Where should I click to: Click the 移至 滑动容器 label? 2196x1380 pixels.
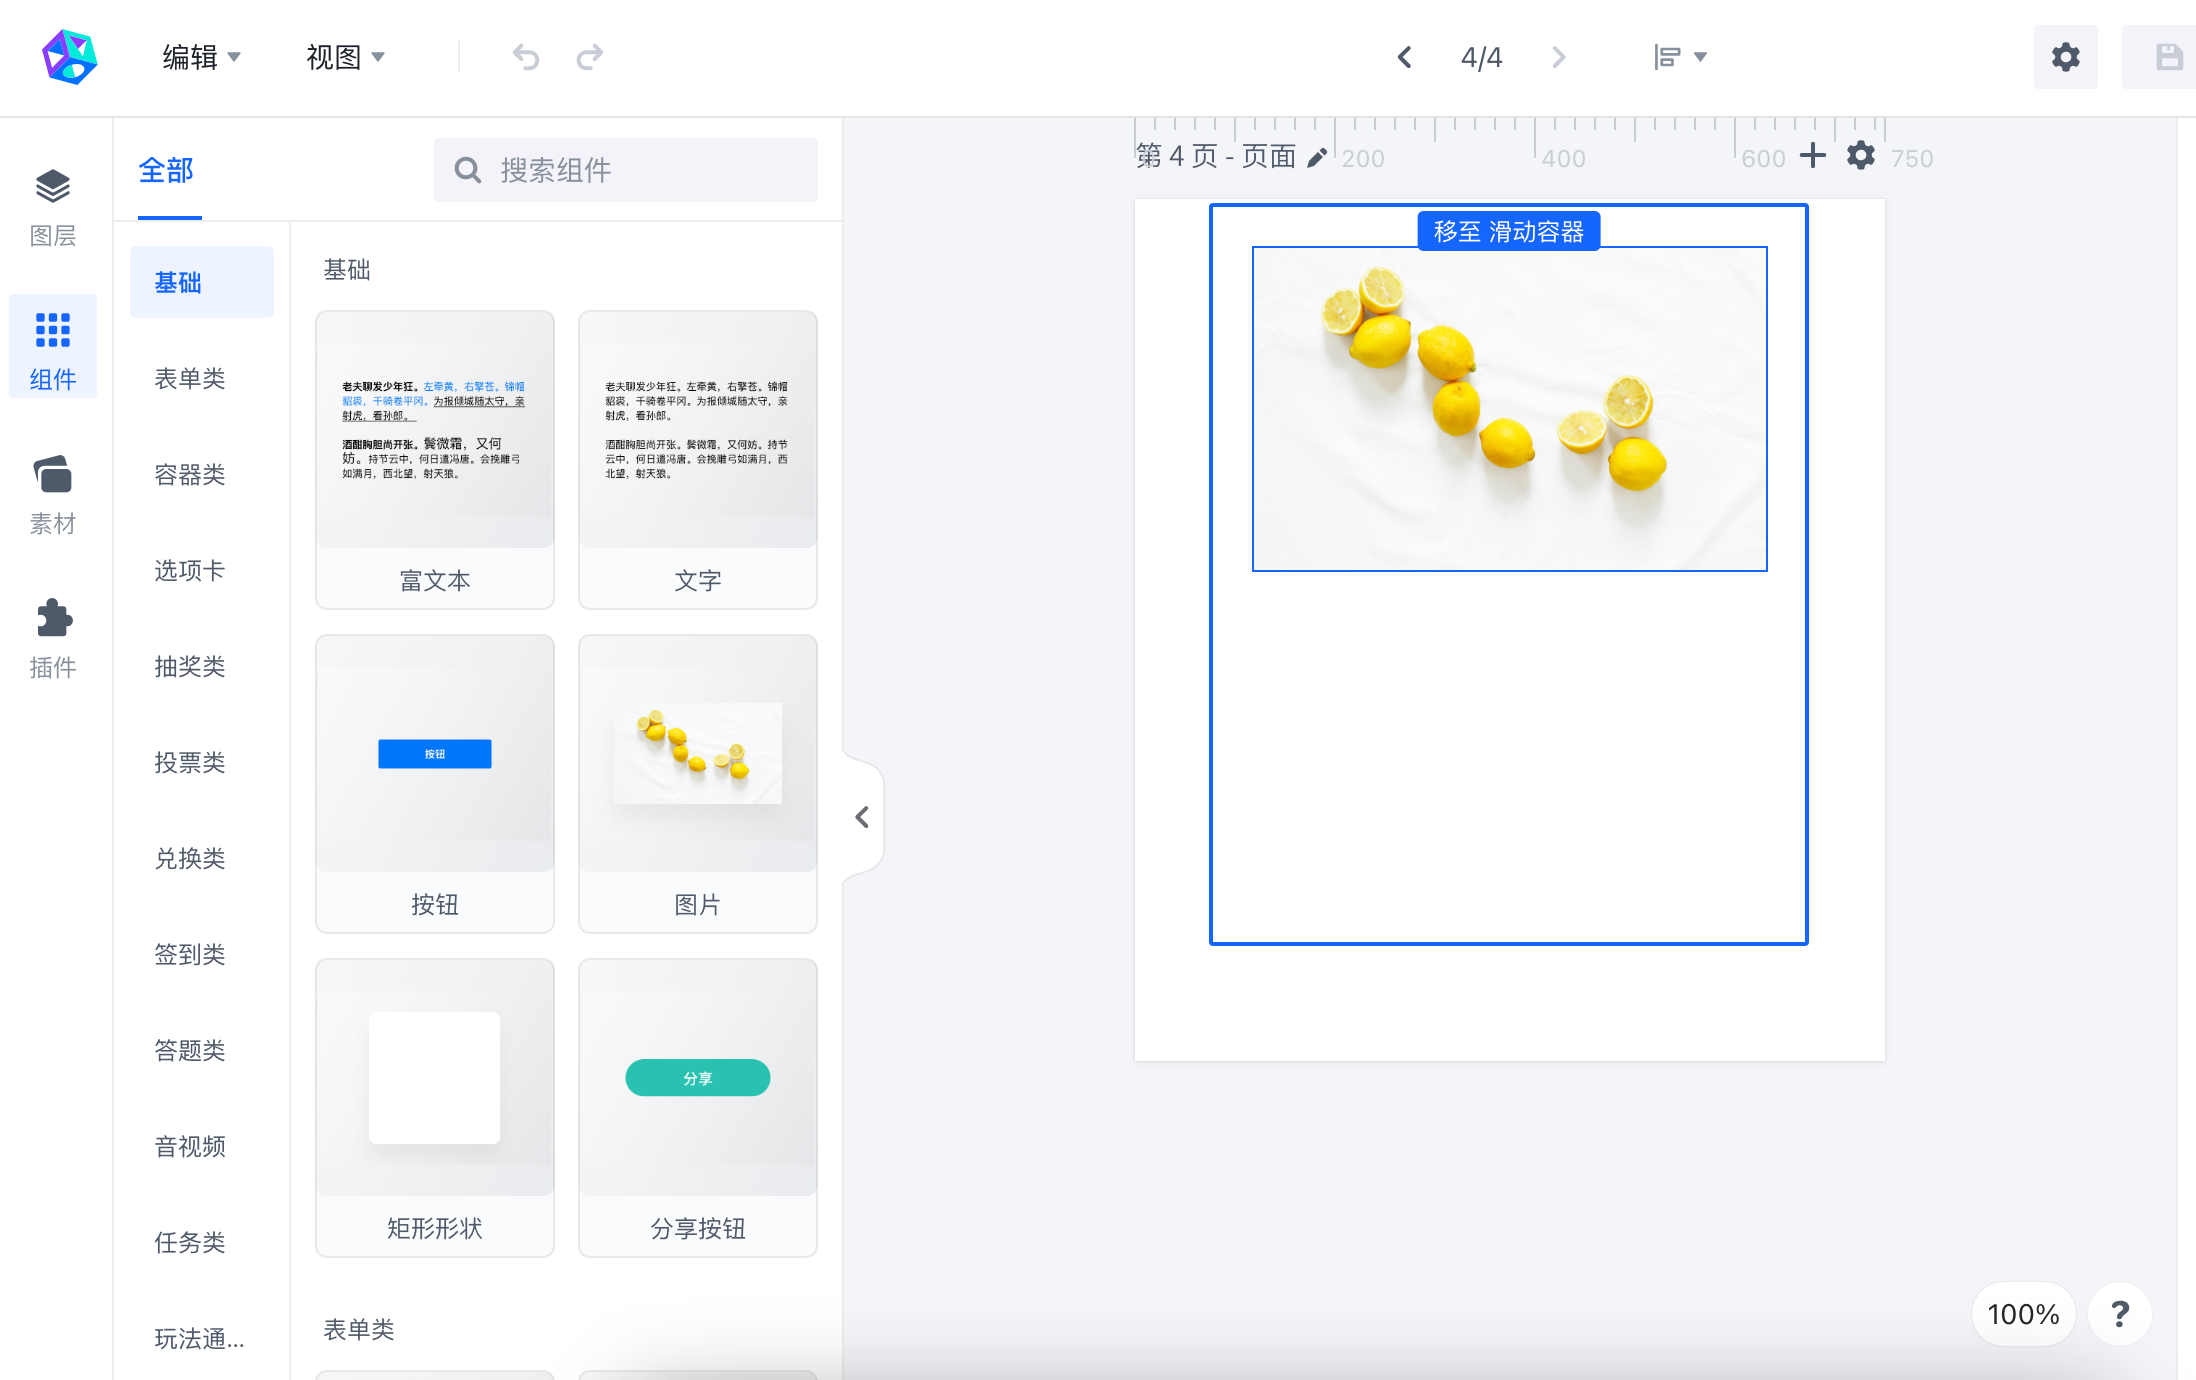1508,231
